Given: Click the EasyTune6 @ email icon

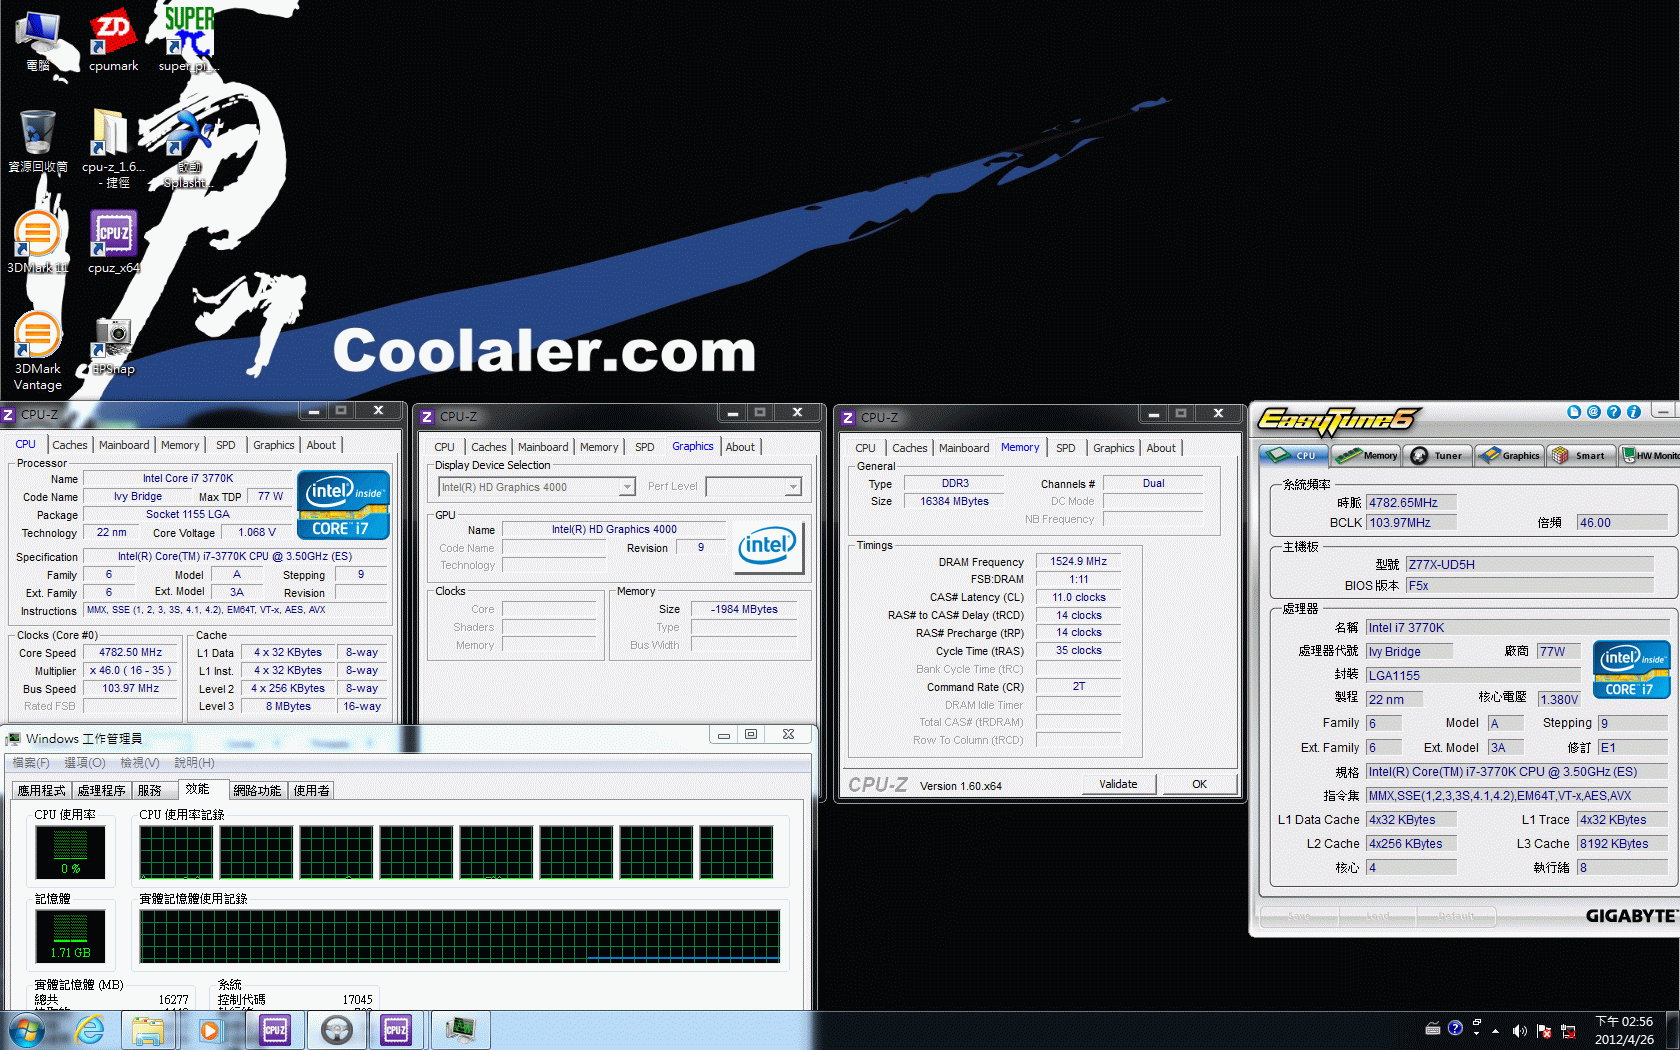Looking at the screenshot, I should (1594, 412).
